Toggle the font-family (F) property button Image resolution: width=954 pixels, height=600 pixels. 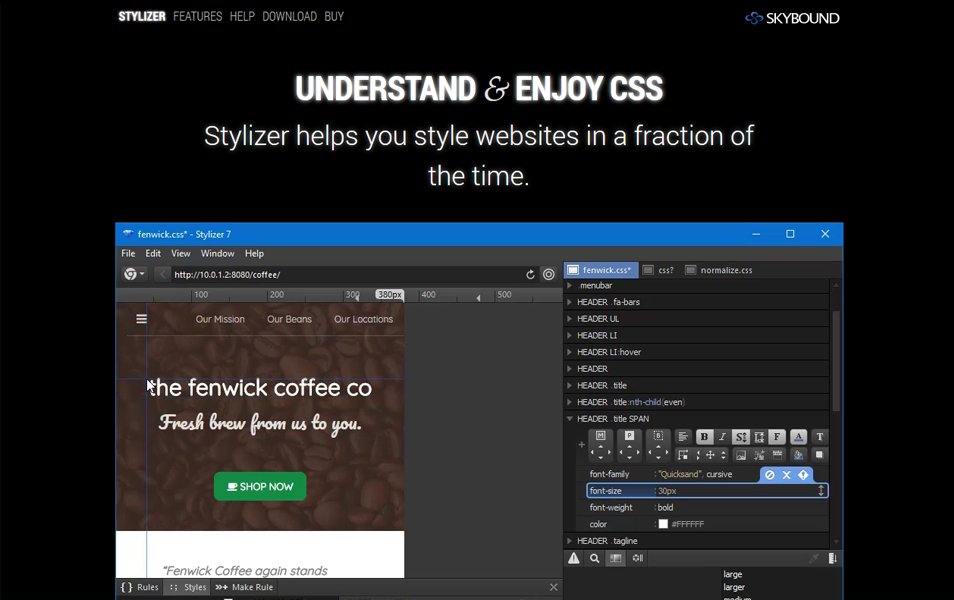(x=777, y=437)
